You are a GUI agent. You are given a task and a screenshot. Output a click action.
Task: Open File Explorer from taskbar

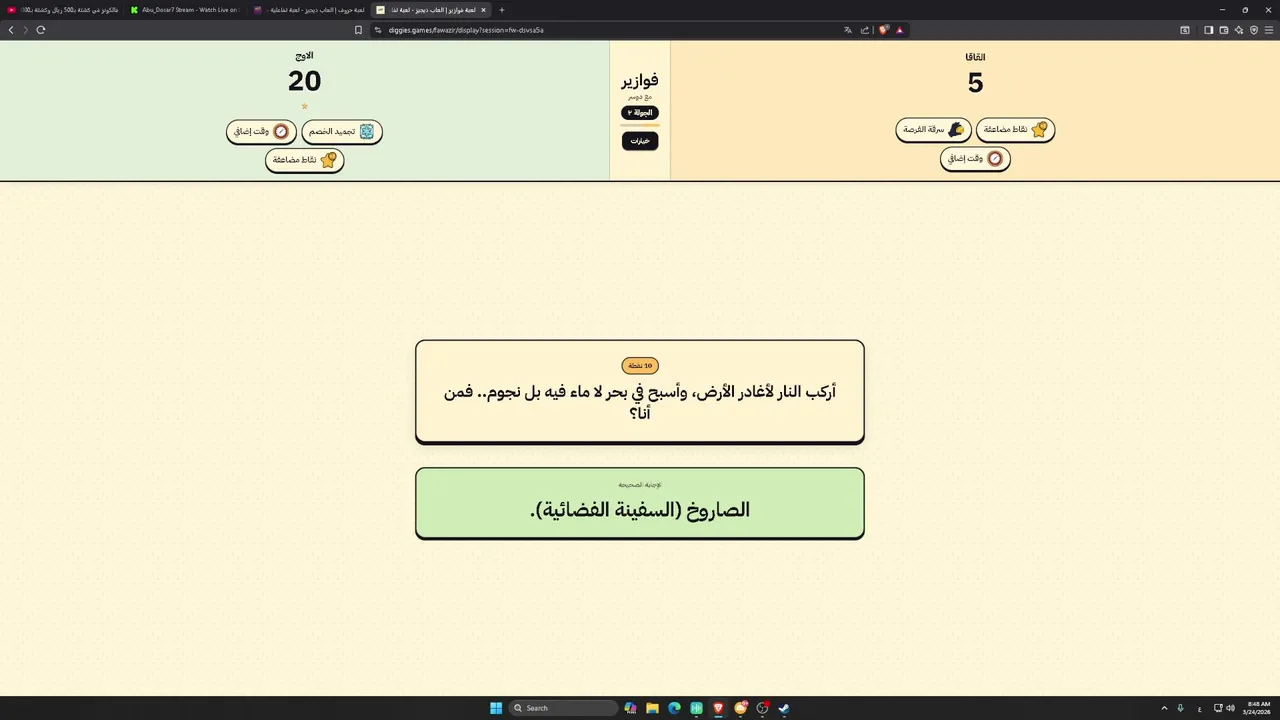point(652,708)
